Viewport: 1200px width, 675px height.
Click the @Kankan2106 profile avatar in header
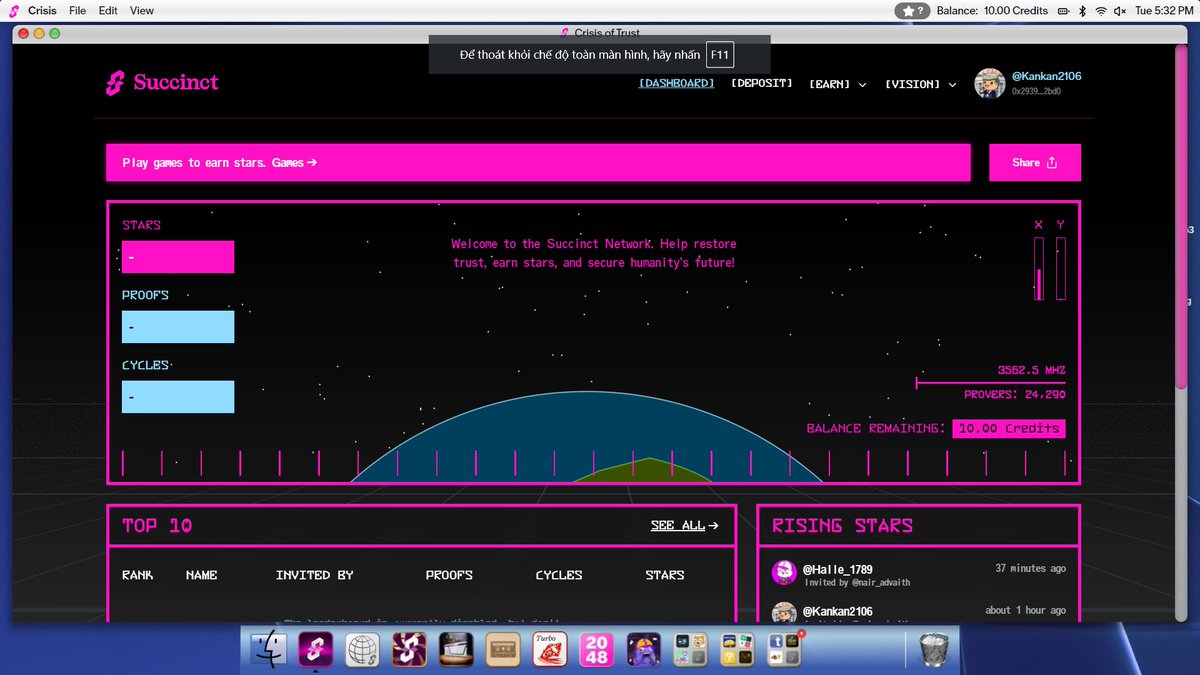[990, 84]
